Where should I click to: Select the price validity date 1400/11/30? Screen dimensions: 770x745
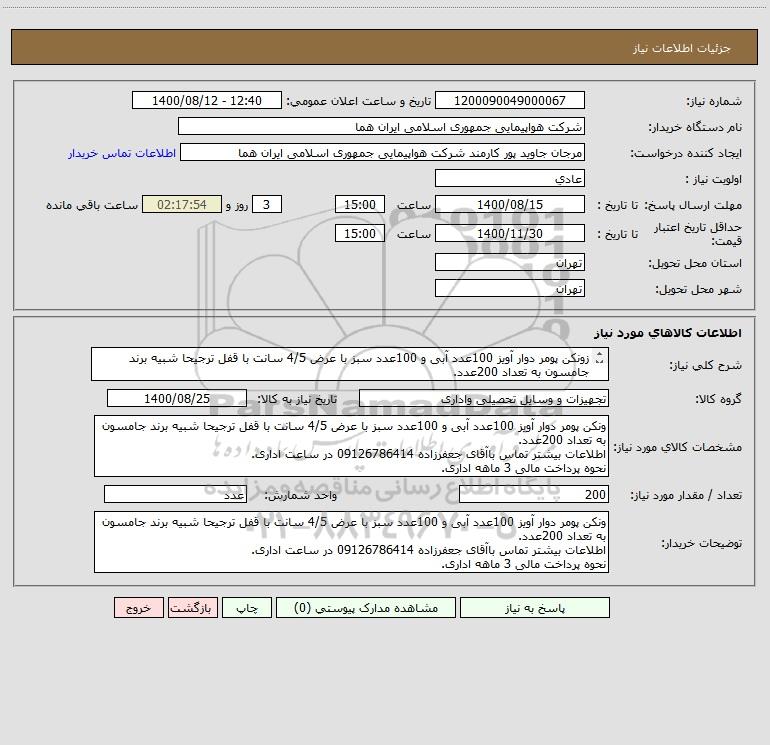[510, 233]
